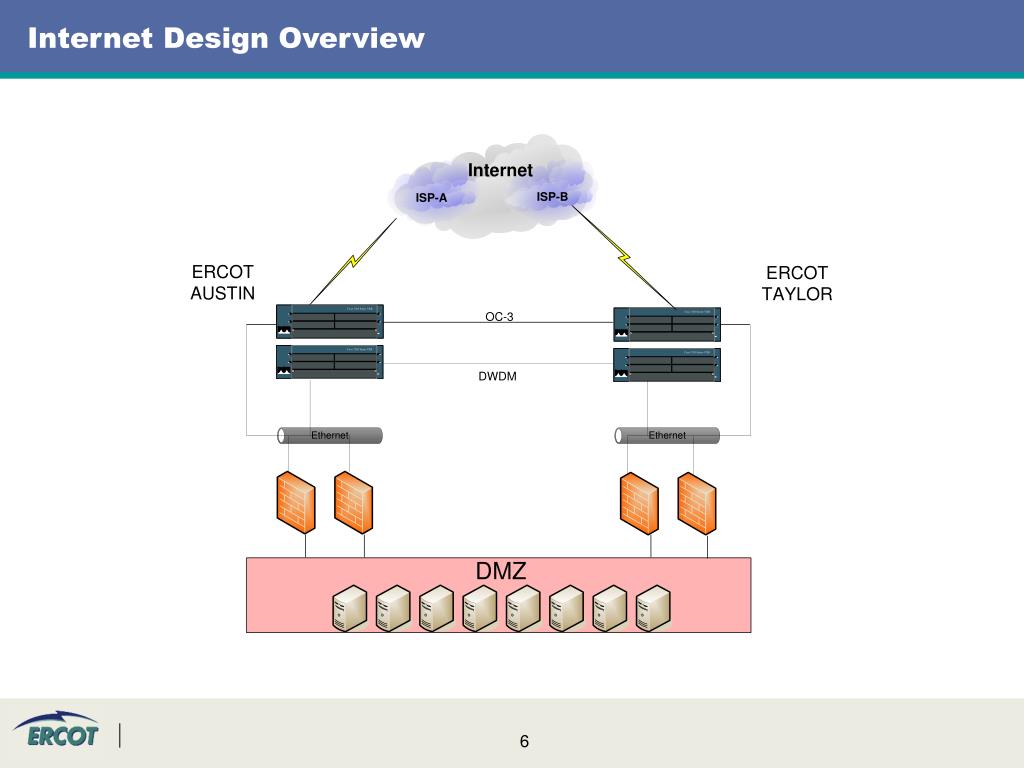Viewport: 1024px width, 768px height.
Task: Click the lower Austin router device
Action: click(330, 362)
